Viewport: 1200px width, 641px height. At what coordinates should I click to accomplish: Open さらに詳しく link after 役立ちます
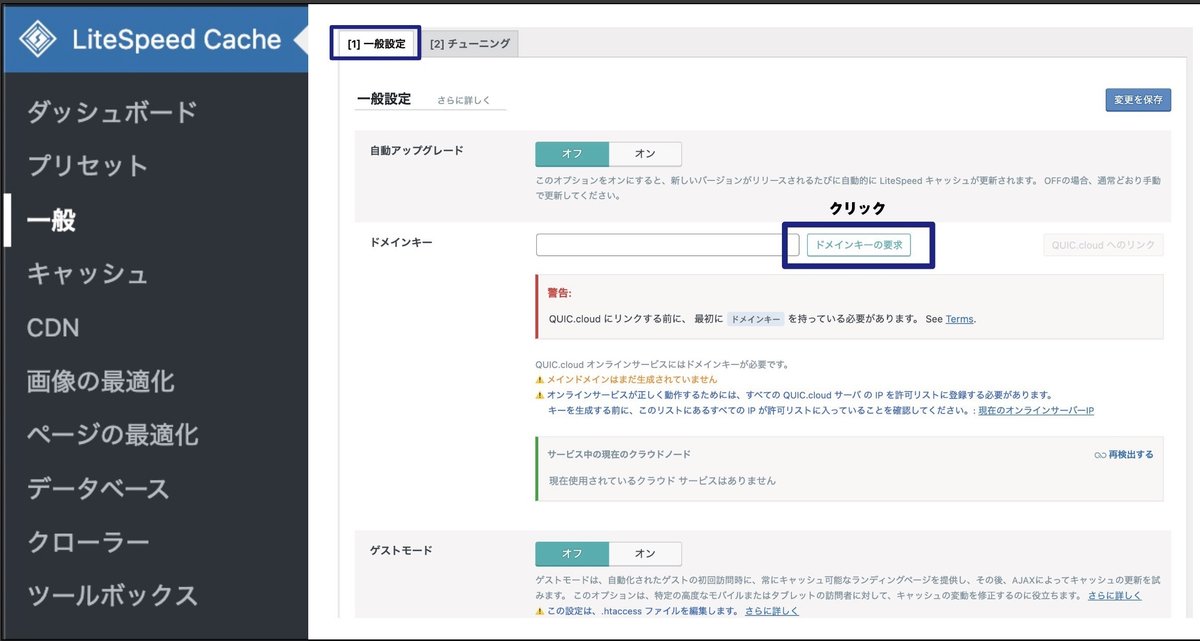coord(1115,596)
